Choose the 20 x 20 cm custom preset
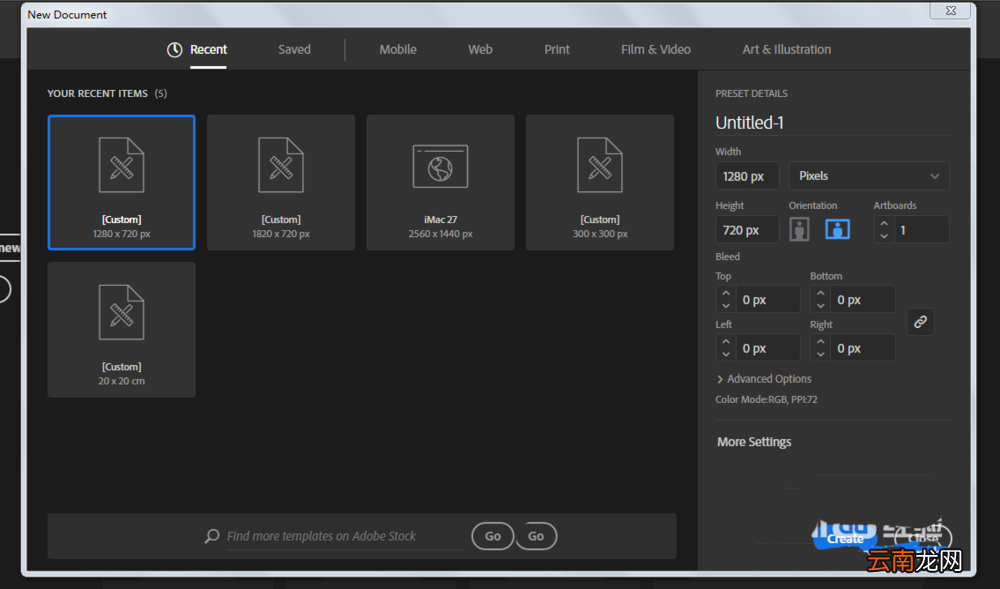 [x=121, y=330]
